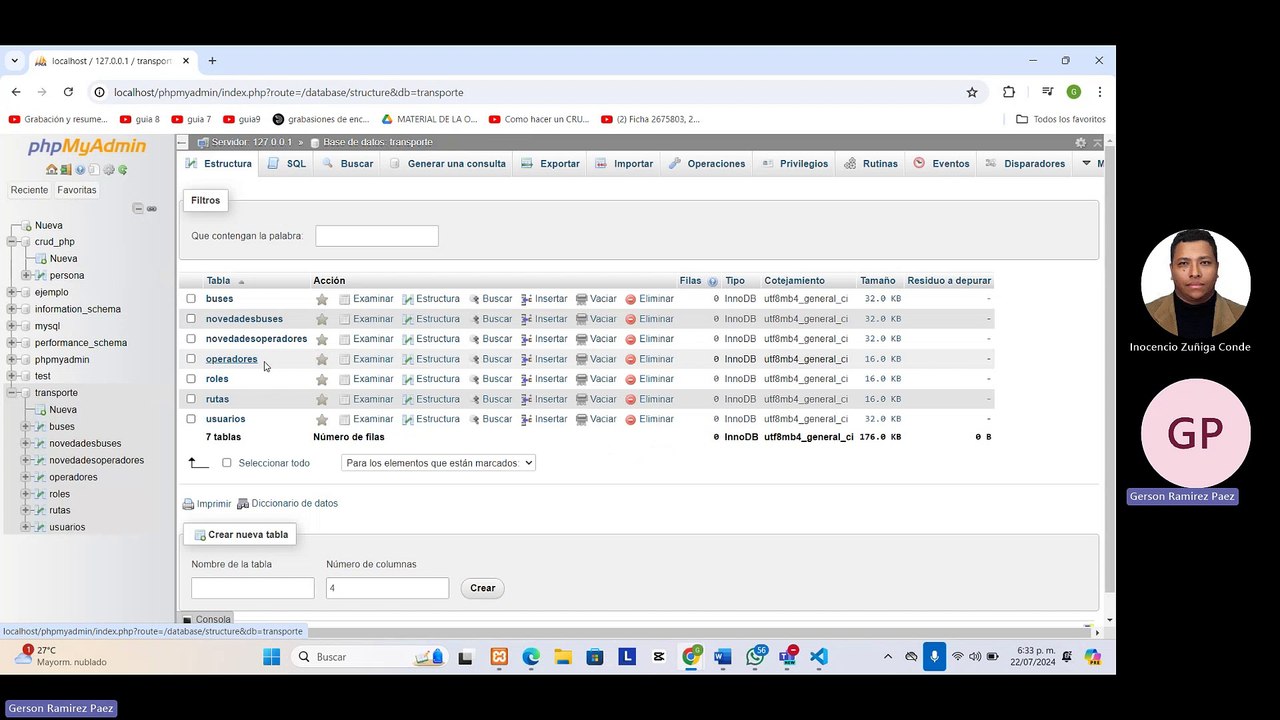1280x720 pixels.
Task: Click the Imprimir link
Action: (x=207, y=504)
